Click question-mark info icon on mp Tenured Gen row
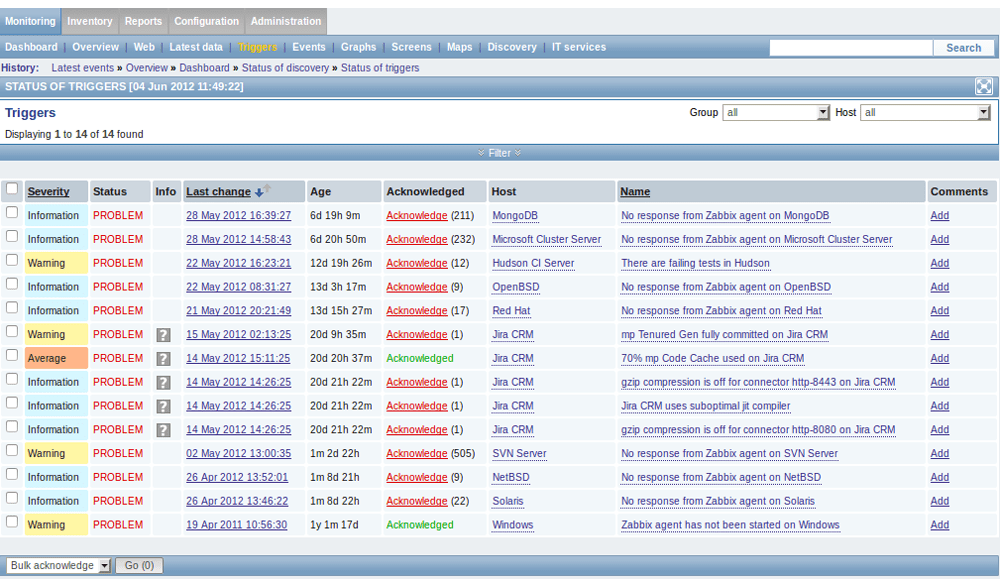1000x588 pixels. point(163,334)
